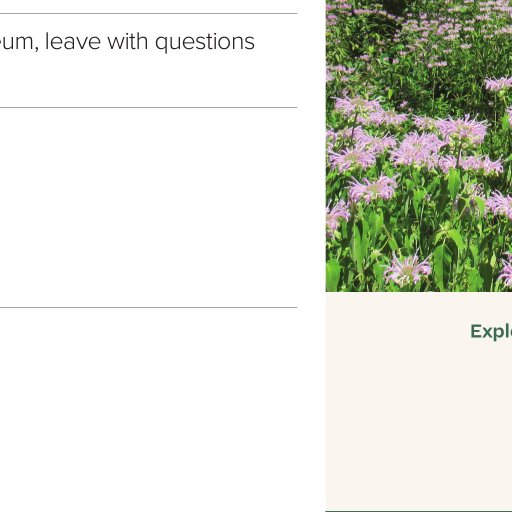Image resolution: width=512 pixels, height=512 pixels.
Task: Select the beige card panel below the photo
Action: pyautogui.click(x=419, y=401)
